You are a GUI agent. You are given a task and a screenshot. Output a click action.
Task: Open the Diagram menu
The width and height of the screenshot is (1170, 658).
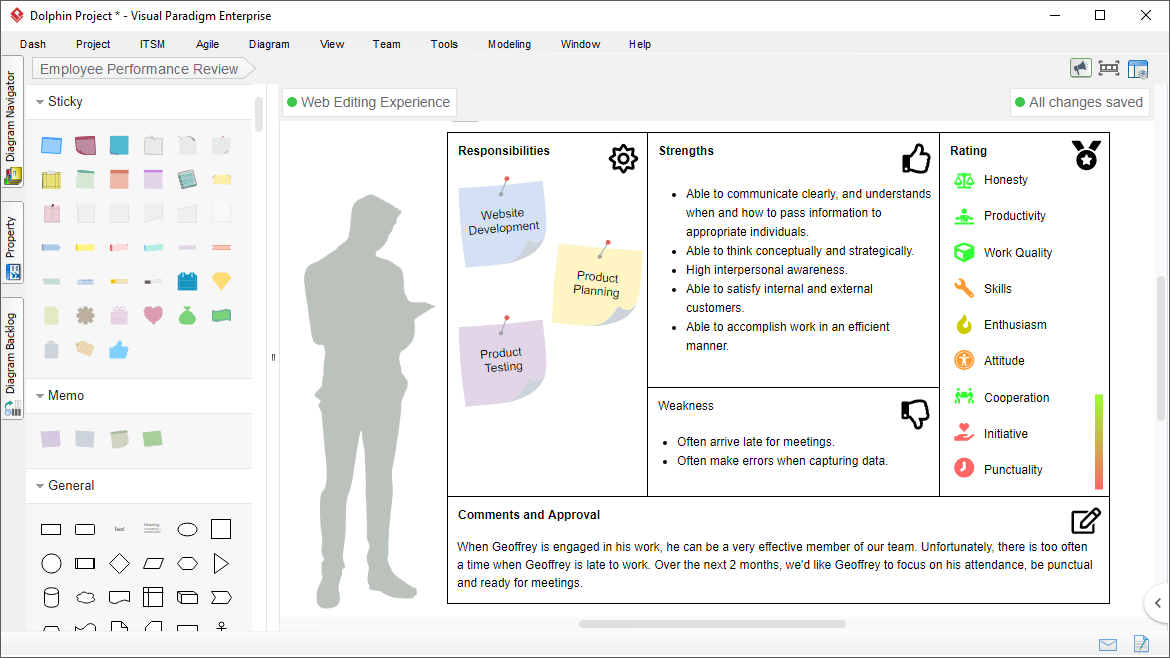pos(269,44)
